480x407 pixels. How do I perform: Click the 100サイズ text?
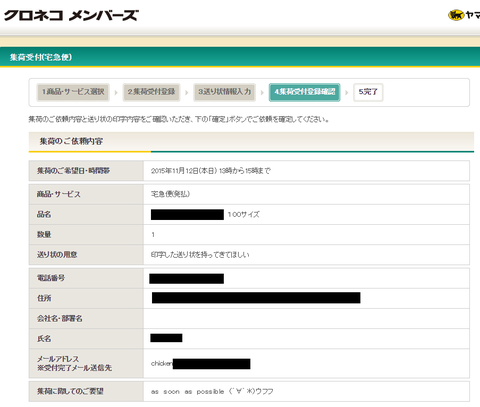tap(243, 215)
